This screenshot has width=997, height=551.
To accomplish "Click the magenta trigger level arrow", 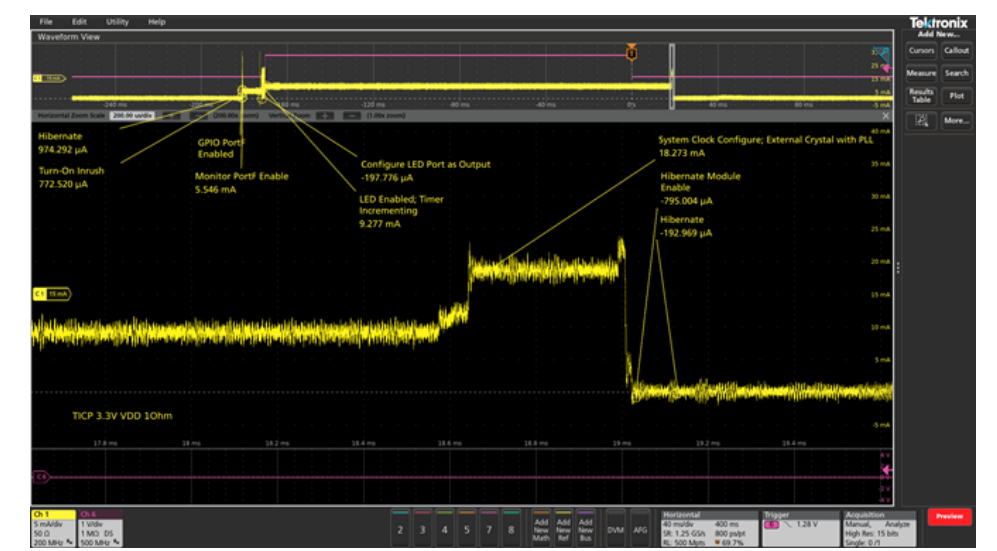I will [x=886, y=470].
